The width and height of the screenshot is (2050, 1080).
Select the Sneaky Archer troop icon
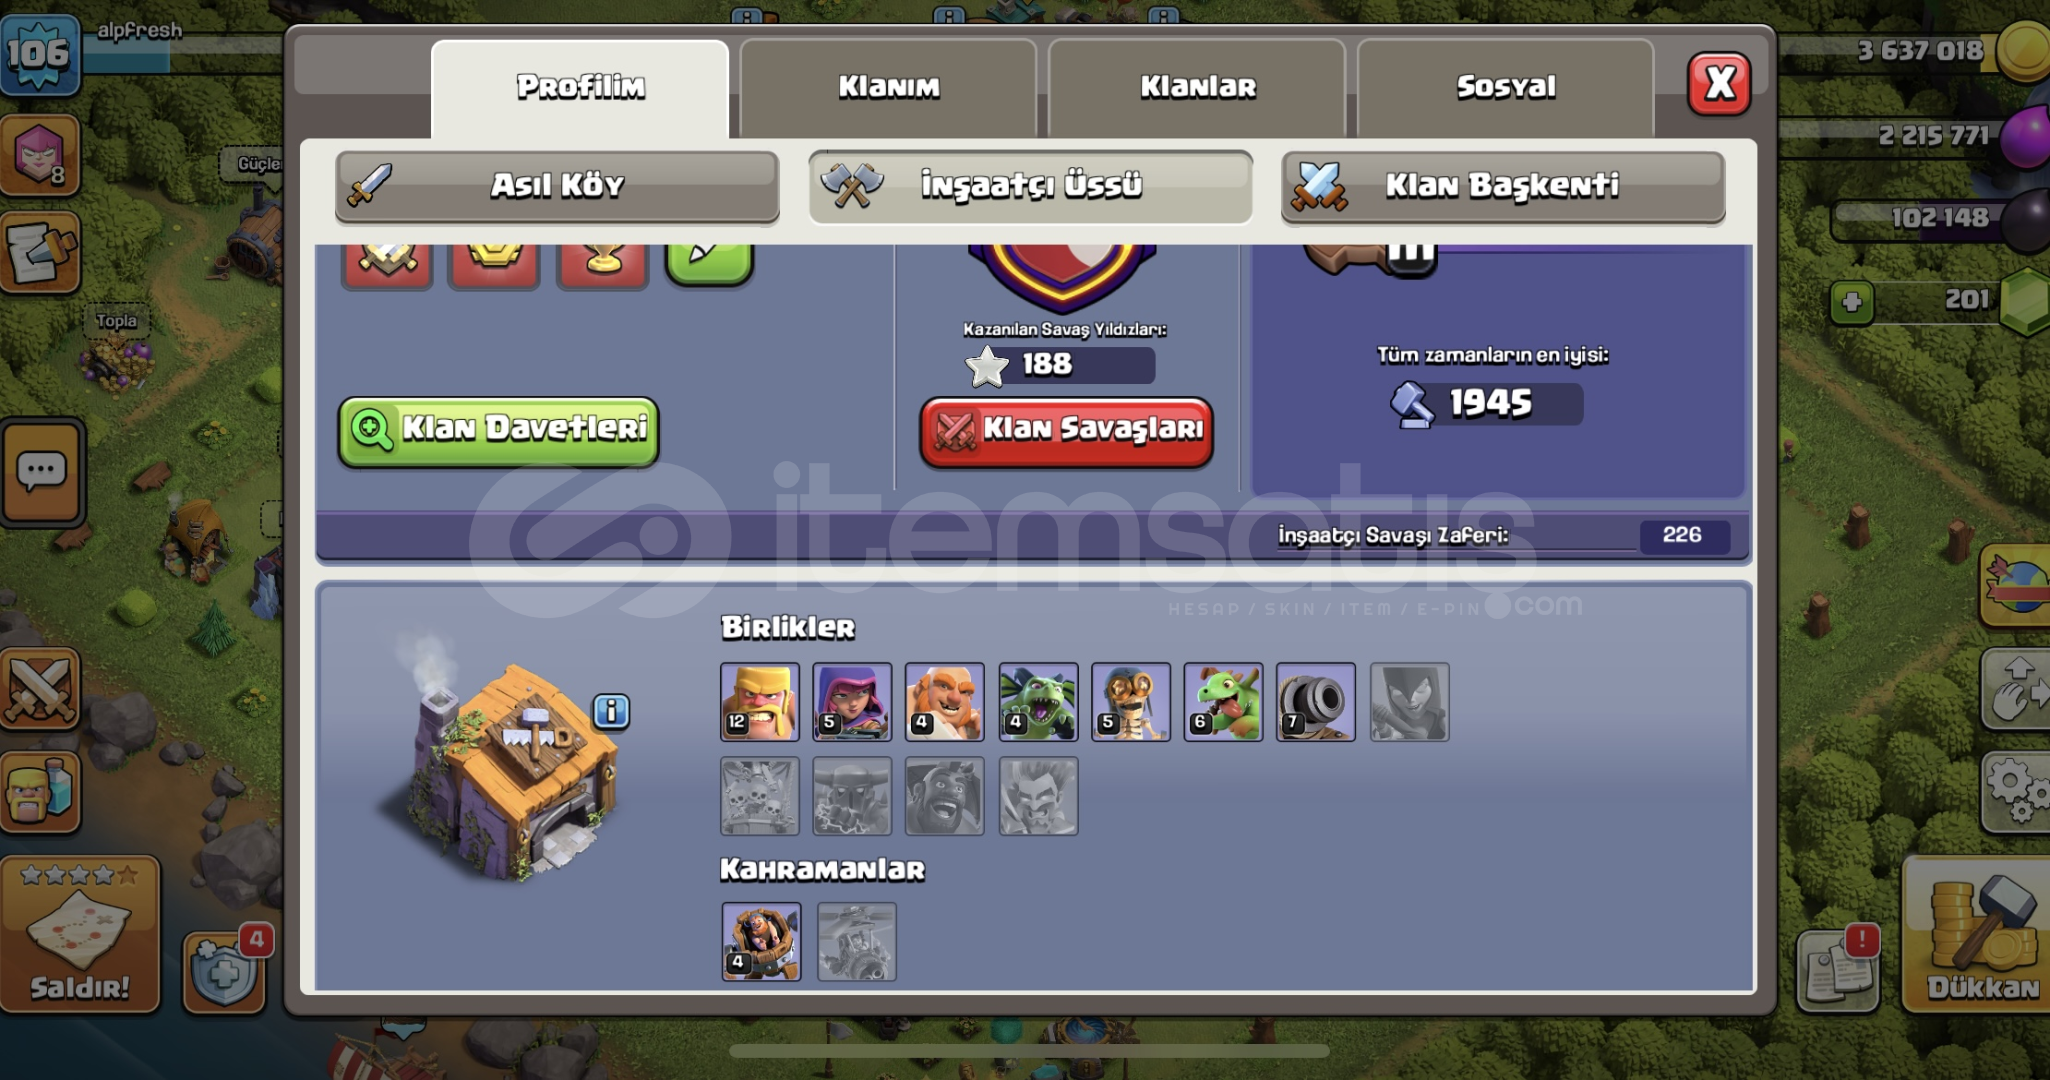852,702
